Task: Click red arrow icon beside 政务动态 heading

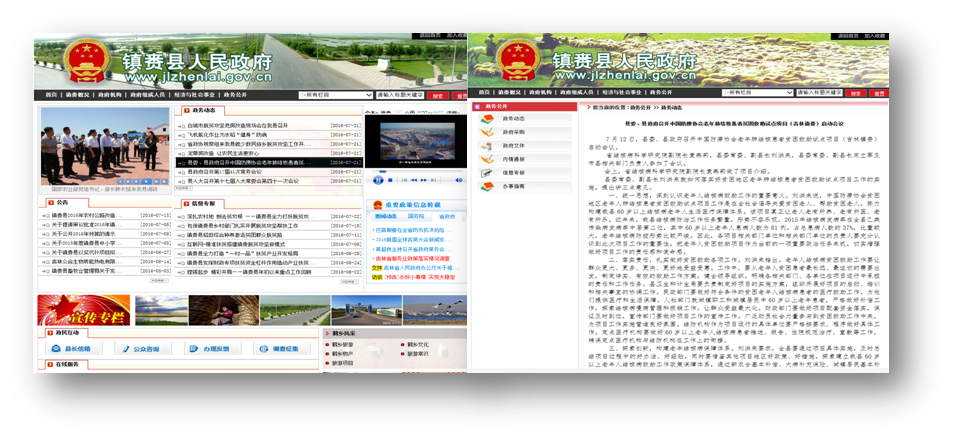Action: point(186,110)
